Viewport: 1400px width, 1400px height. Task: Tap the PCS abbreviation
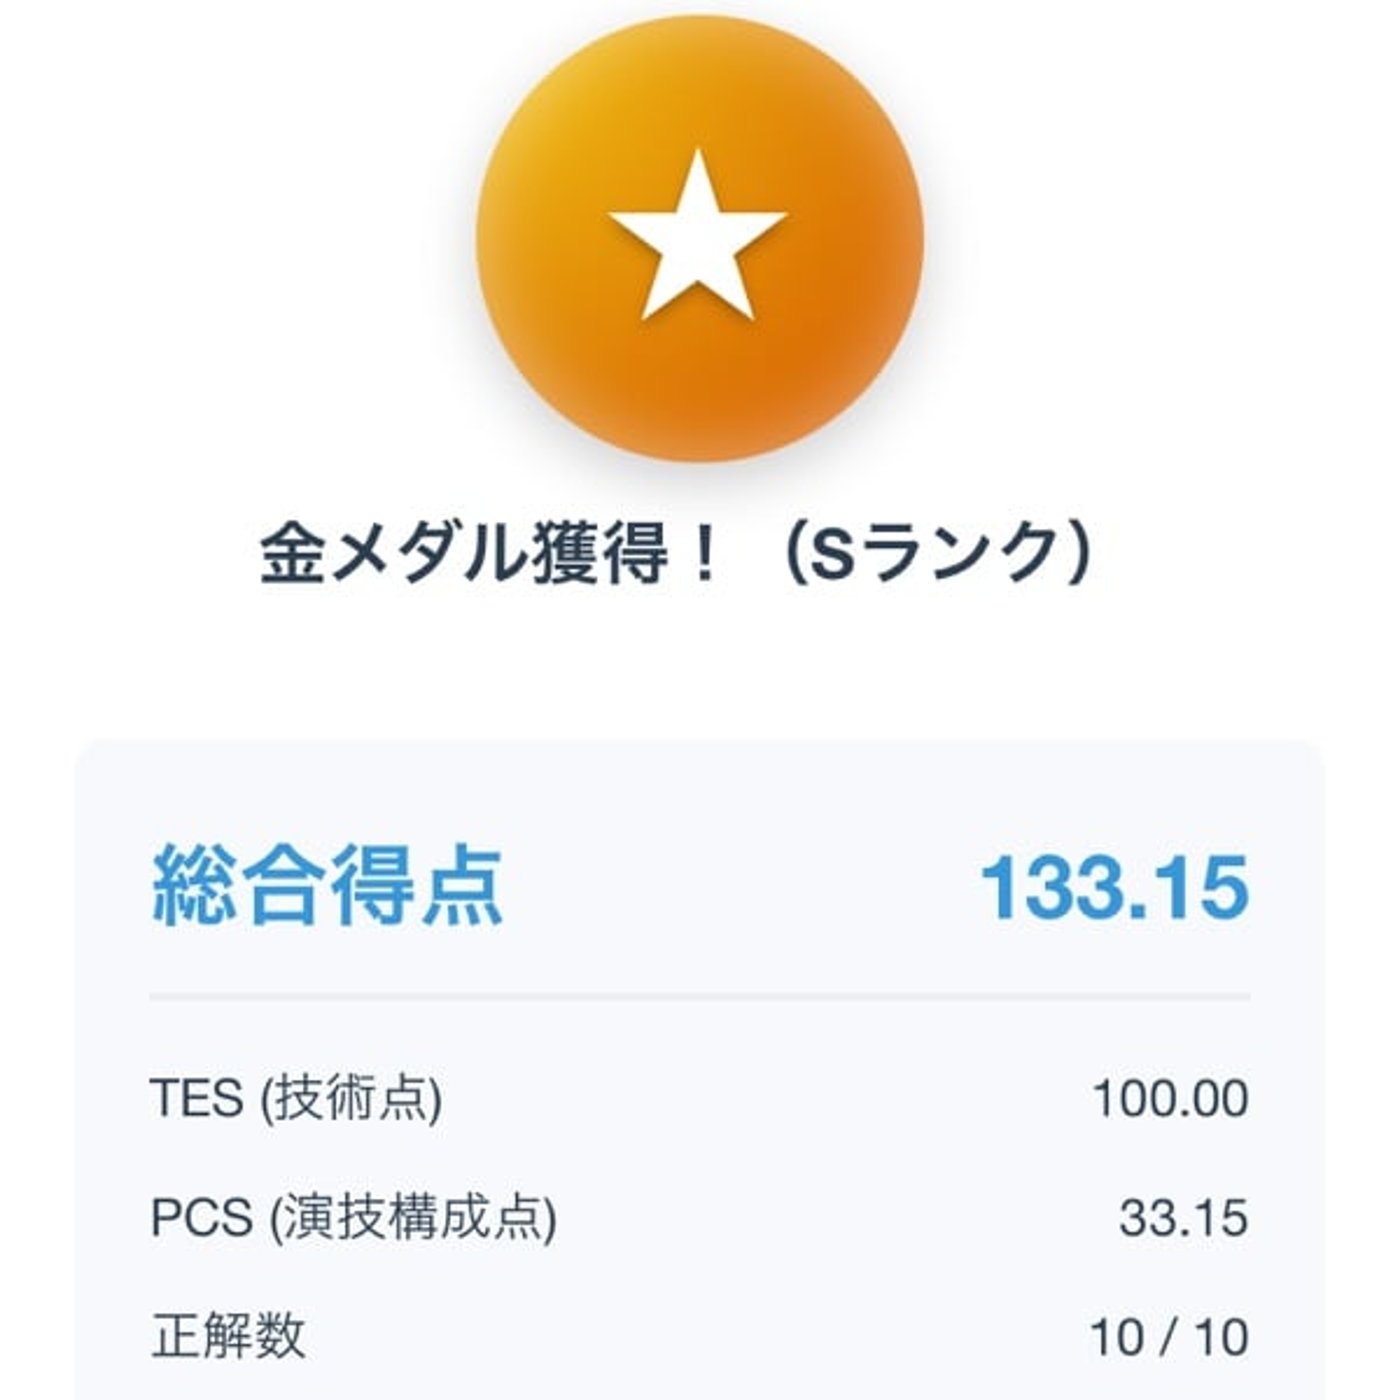tap(200, 1217)
